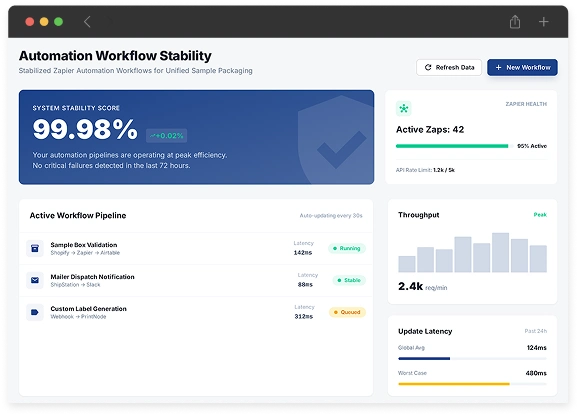Click the +0.02% trend badge

(x=167, y=136)
